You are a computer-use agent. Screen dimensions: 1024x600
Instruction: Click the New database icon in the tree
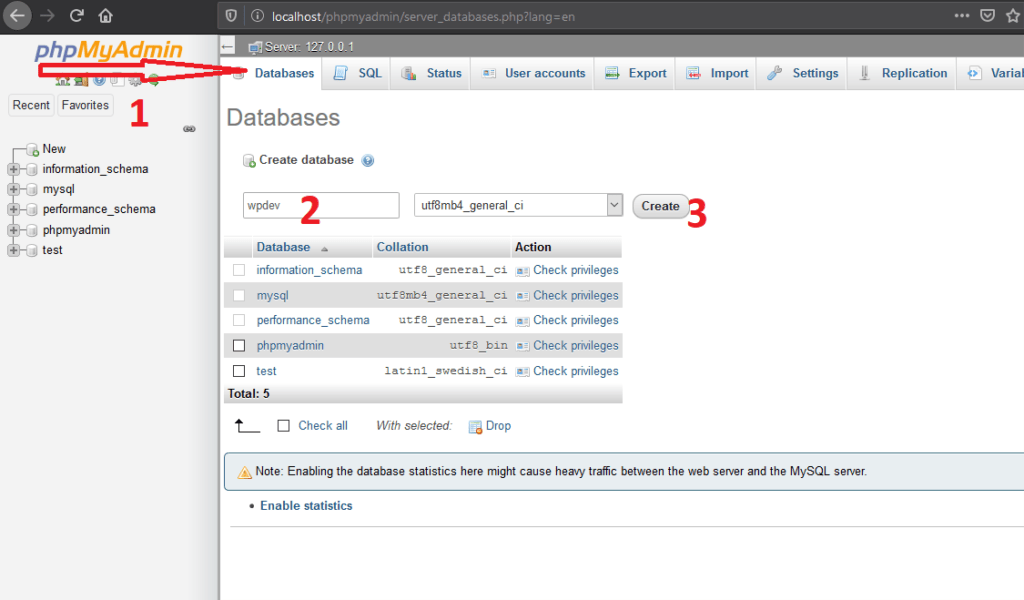(32, 150)
